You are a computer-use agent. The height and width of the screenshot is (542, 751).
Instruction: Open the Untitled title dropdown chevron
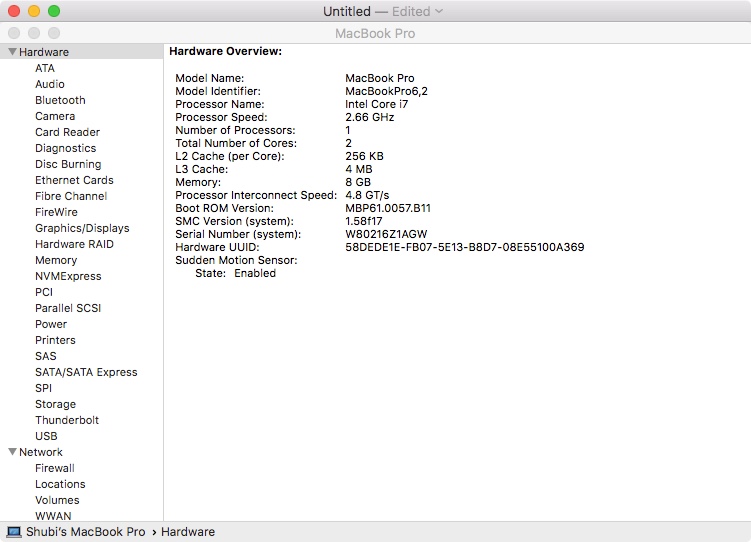tap(439, 11)
